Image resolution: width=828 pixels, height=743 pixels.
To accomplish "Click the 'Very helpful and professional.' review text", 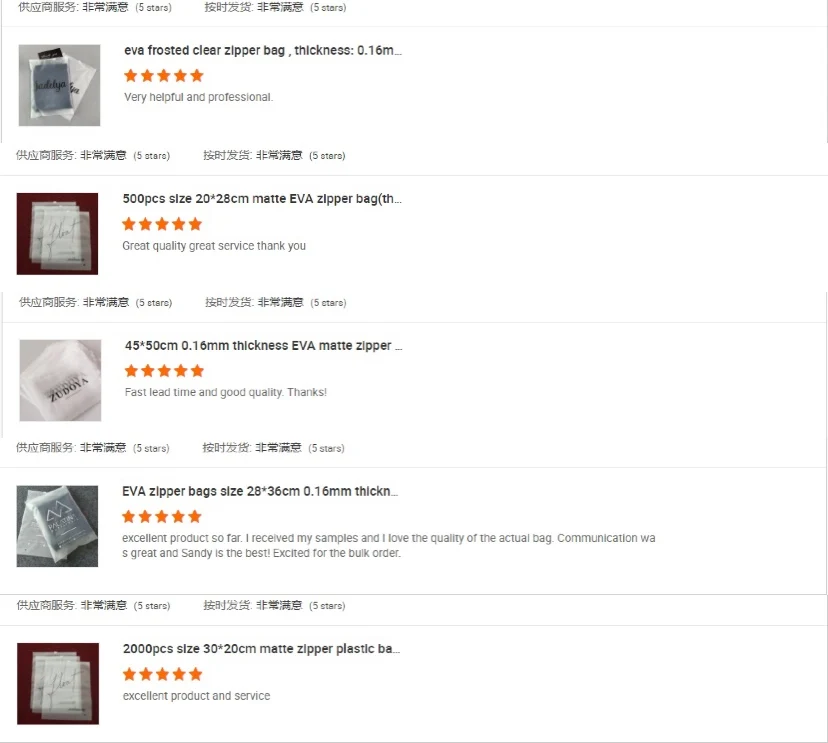I will coord(199,97).
